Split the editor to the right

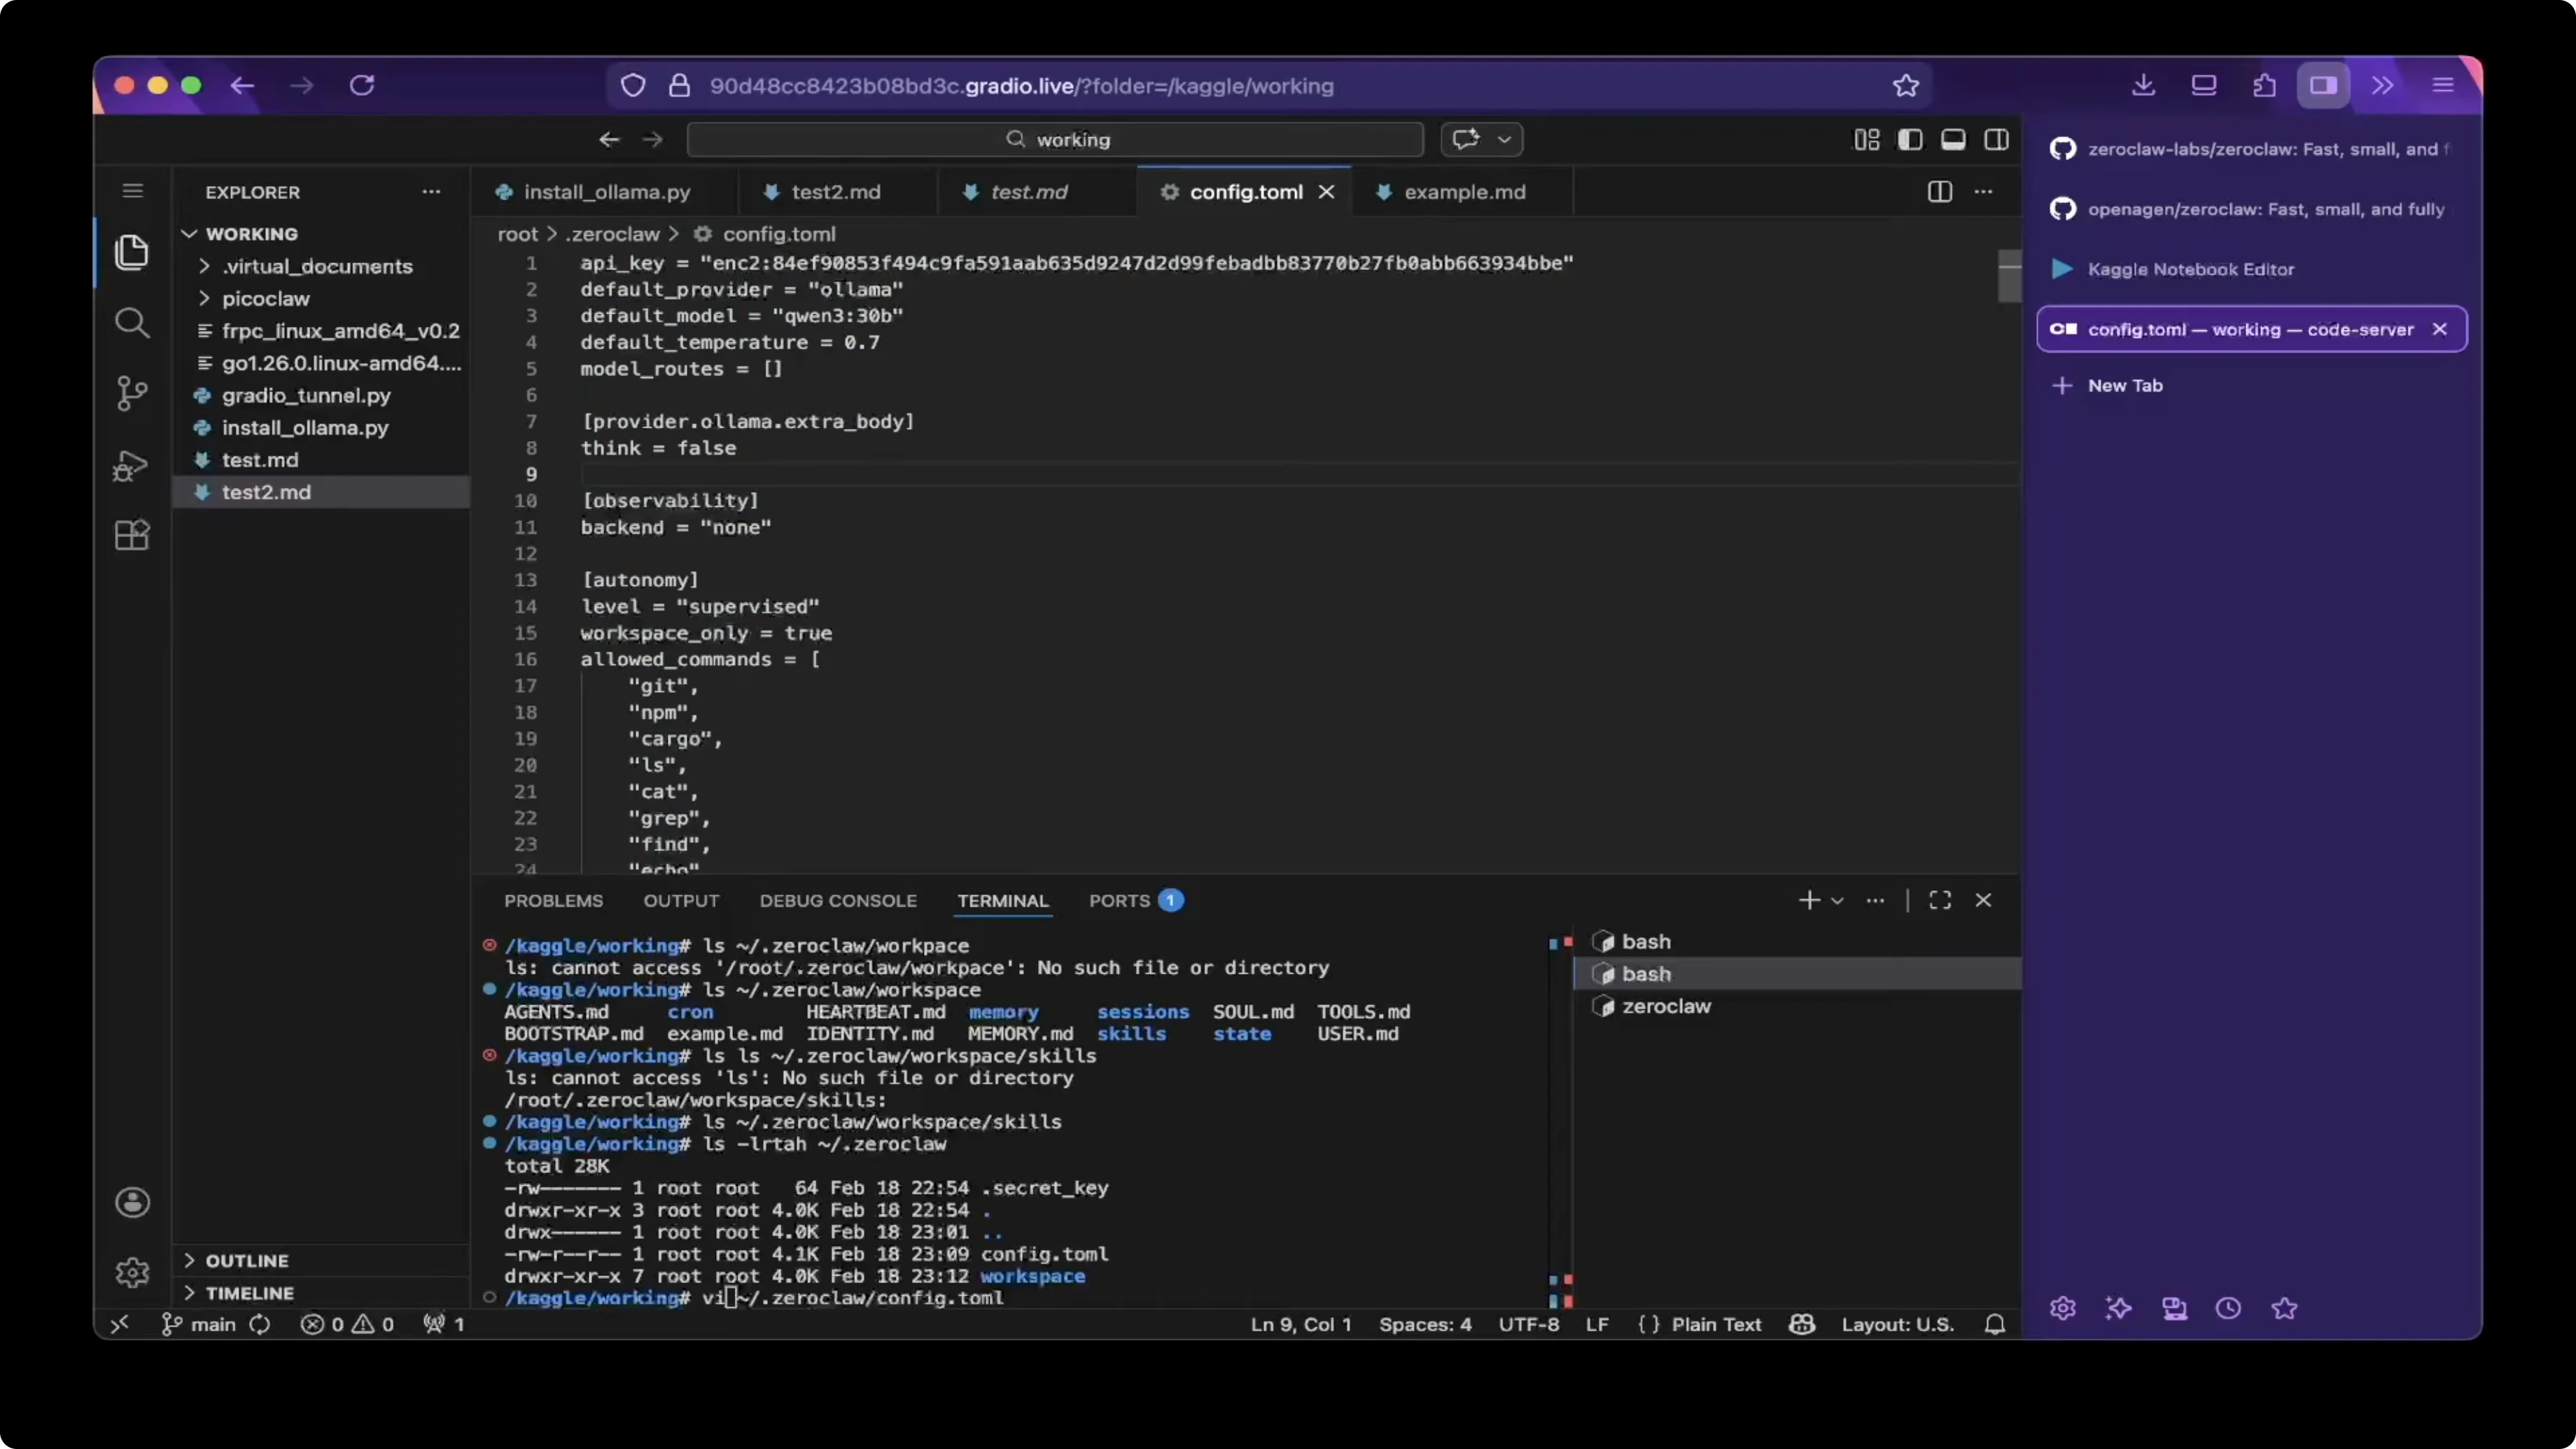point(1939,192)
